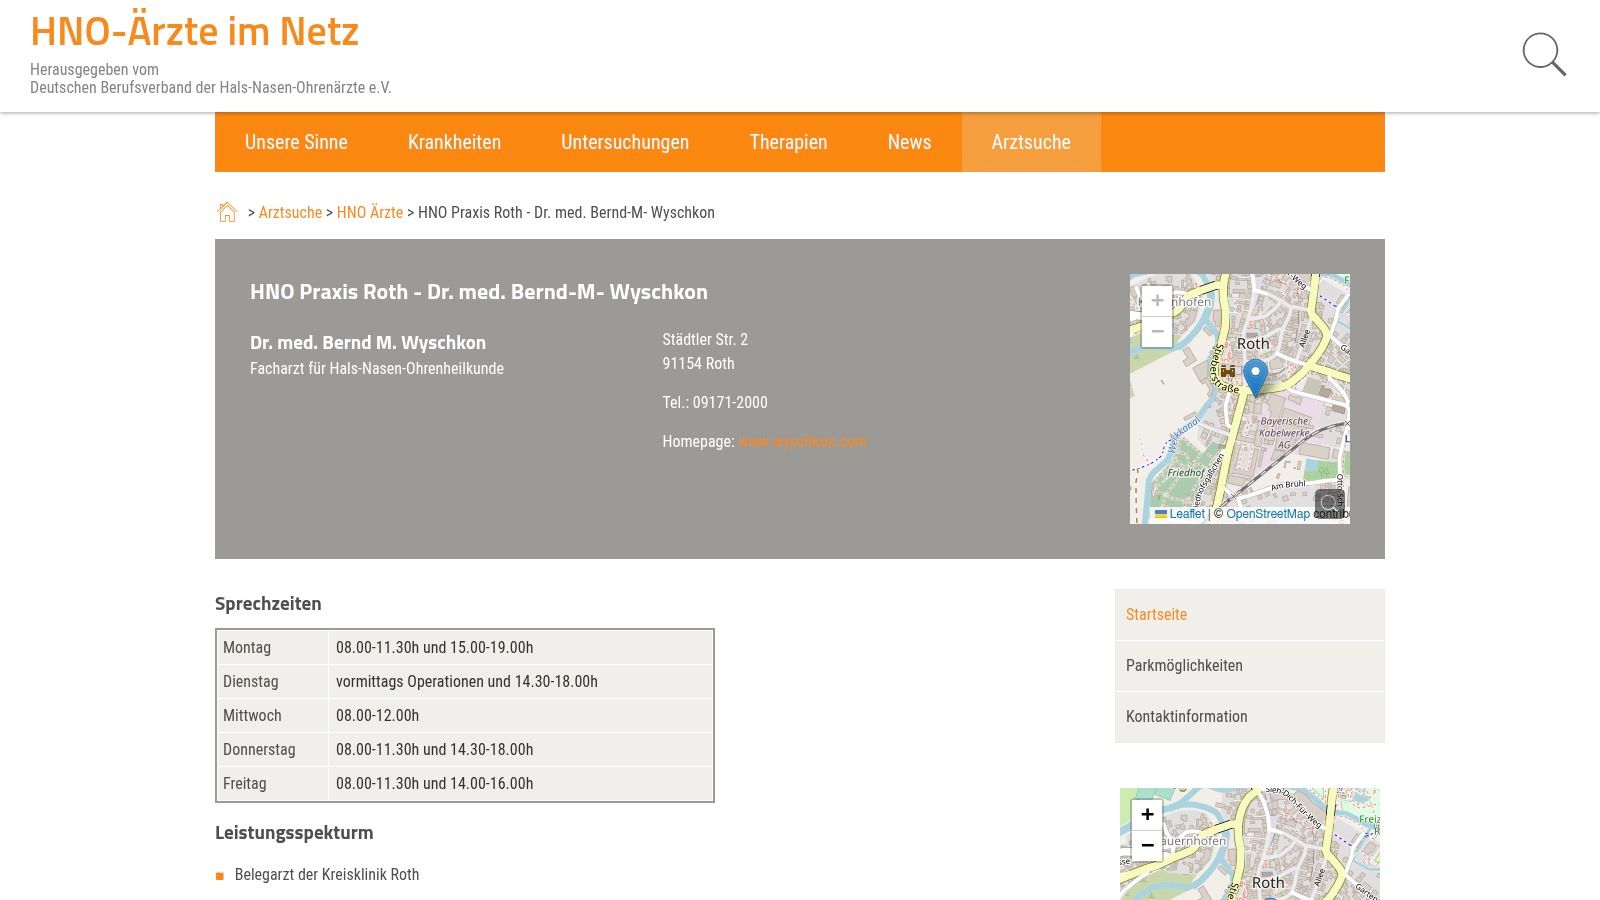This screenshot has height=900, width=1600.
Task: Zoom in on the lower sidebar map
Action: (1147, 815)
